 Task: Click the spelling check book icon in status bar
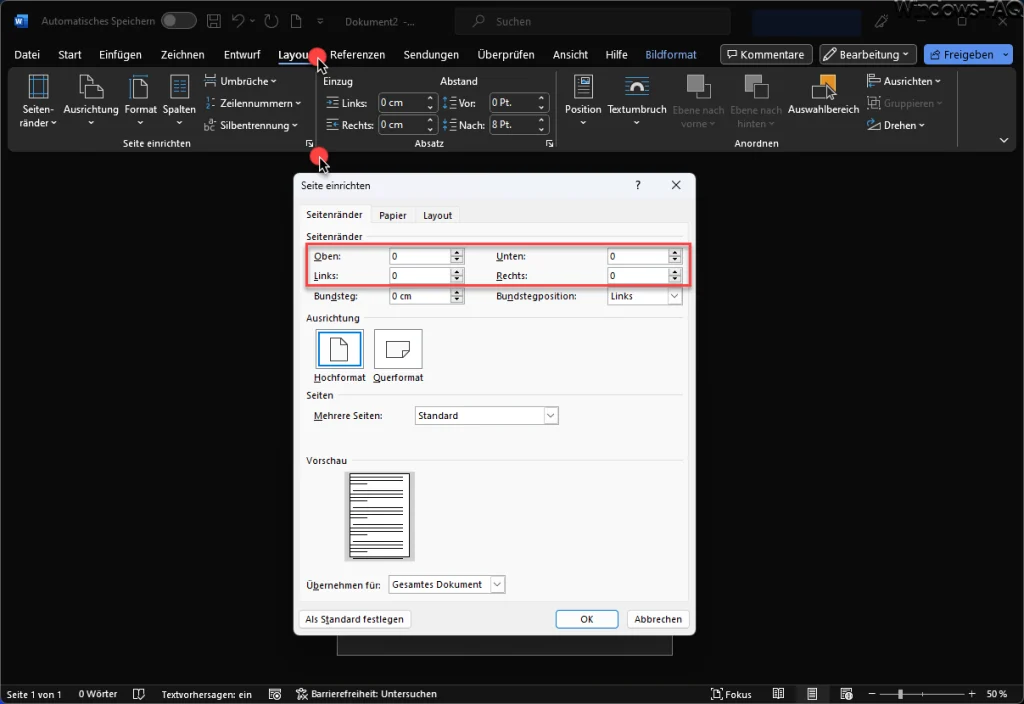point(138,694)
